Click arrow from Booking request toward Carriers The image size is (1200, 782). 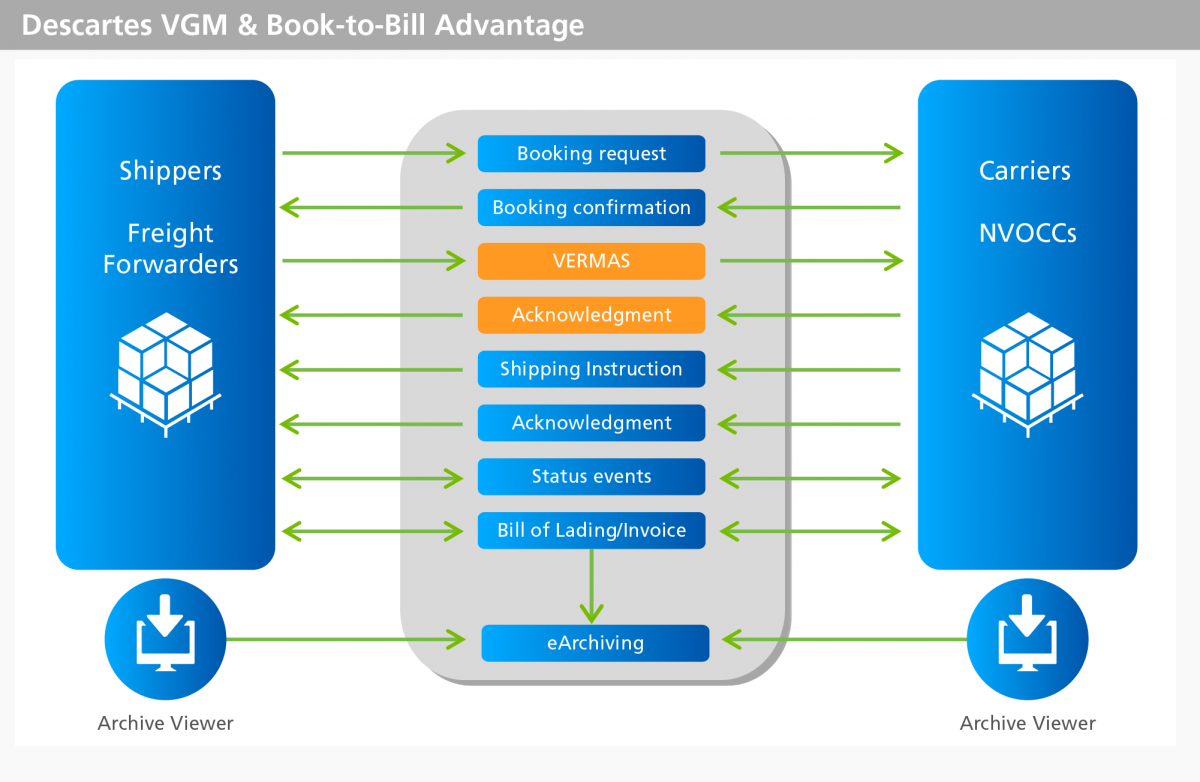810,153
